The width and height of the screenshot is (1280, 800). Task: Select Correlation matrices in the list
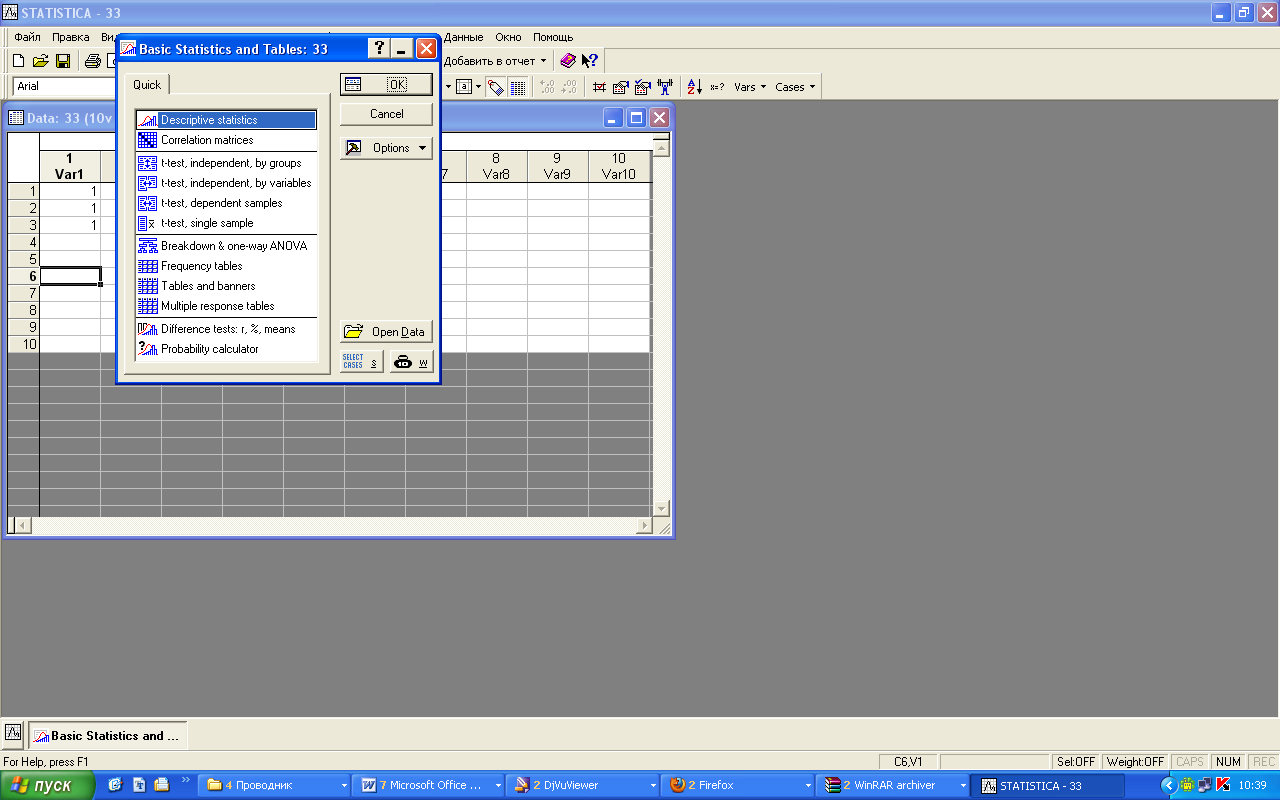click(226, 140)
